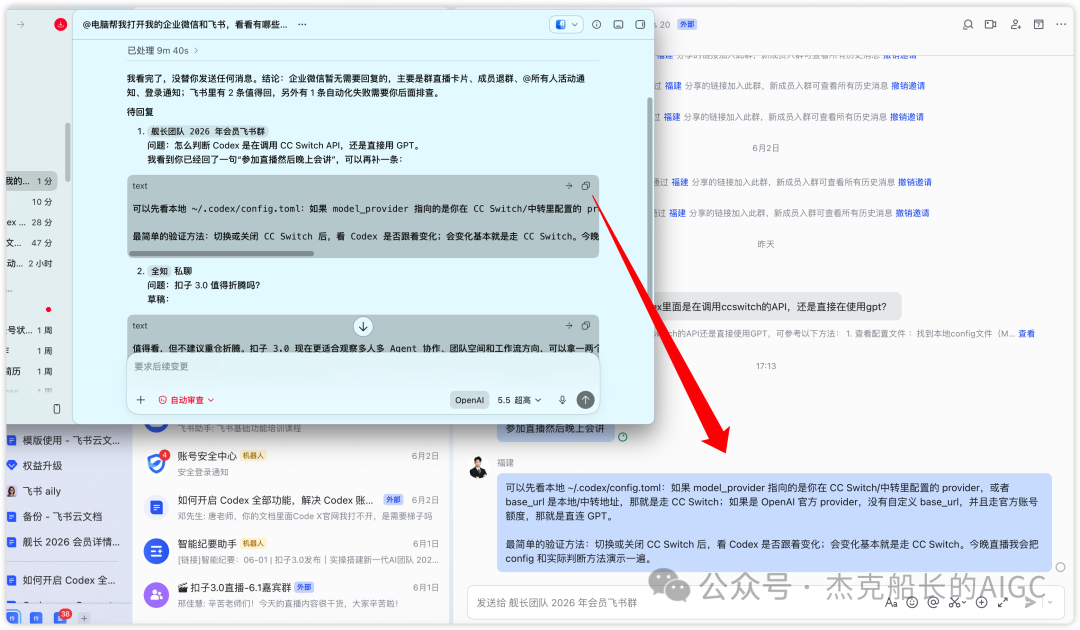1080x630 pixels.
Task: Expand the Feishu message editor
Action: 1003,602
